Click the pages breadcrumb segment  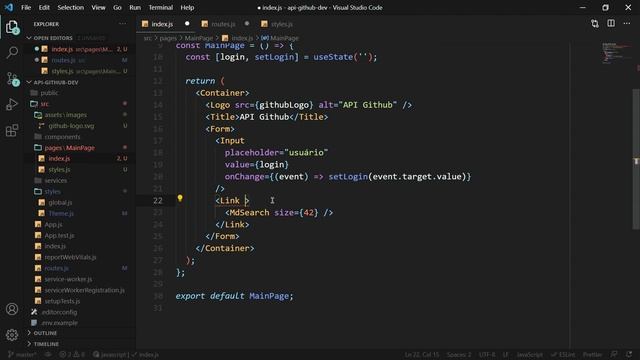tap(168, 38)
